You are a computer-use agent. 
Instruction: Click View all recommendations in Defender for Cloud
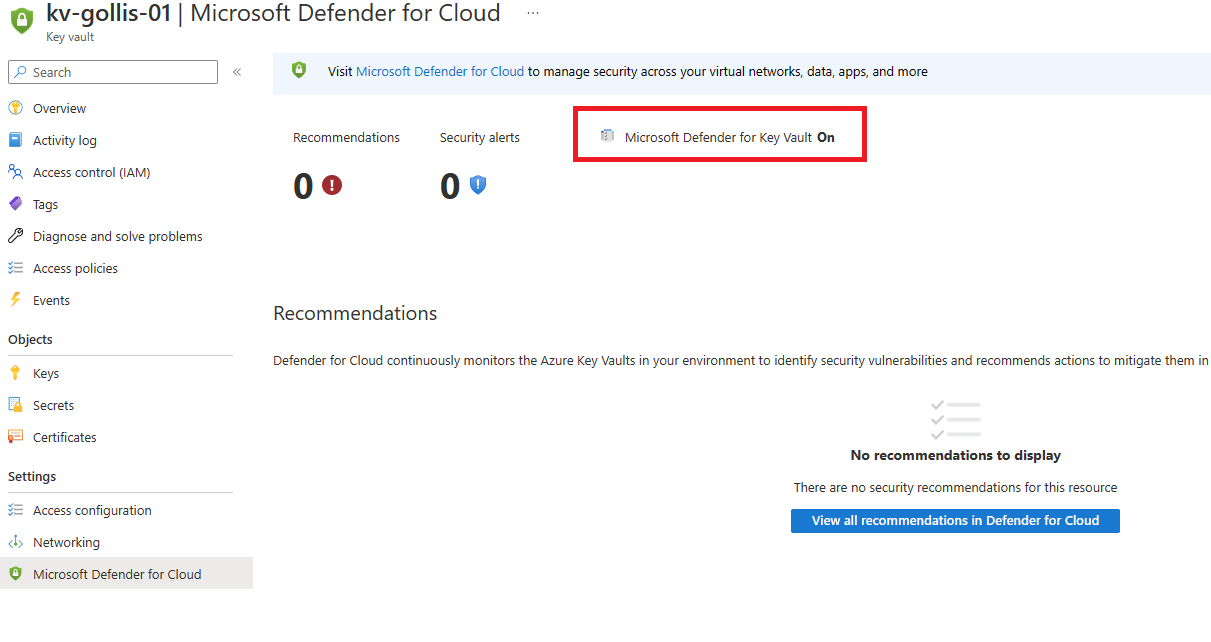point(955,520)
